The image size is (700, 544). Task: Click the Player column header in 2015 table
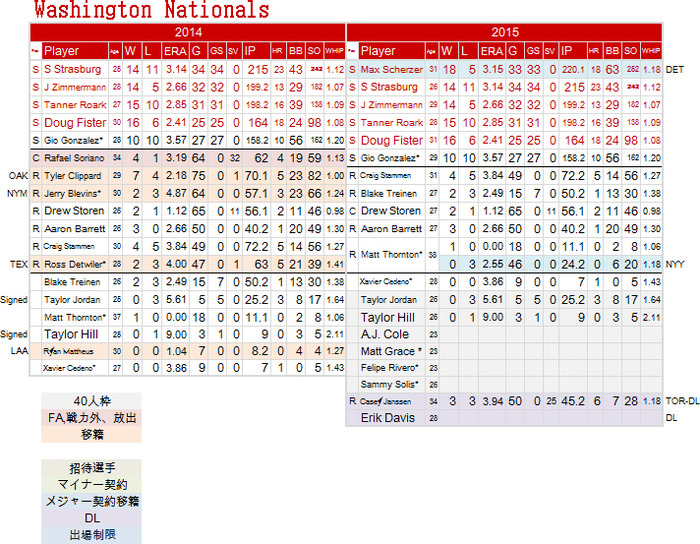392,51
